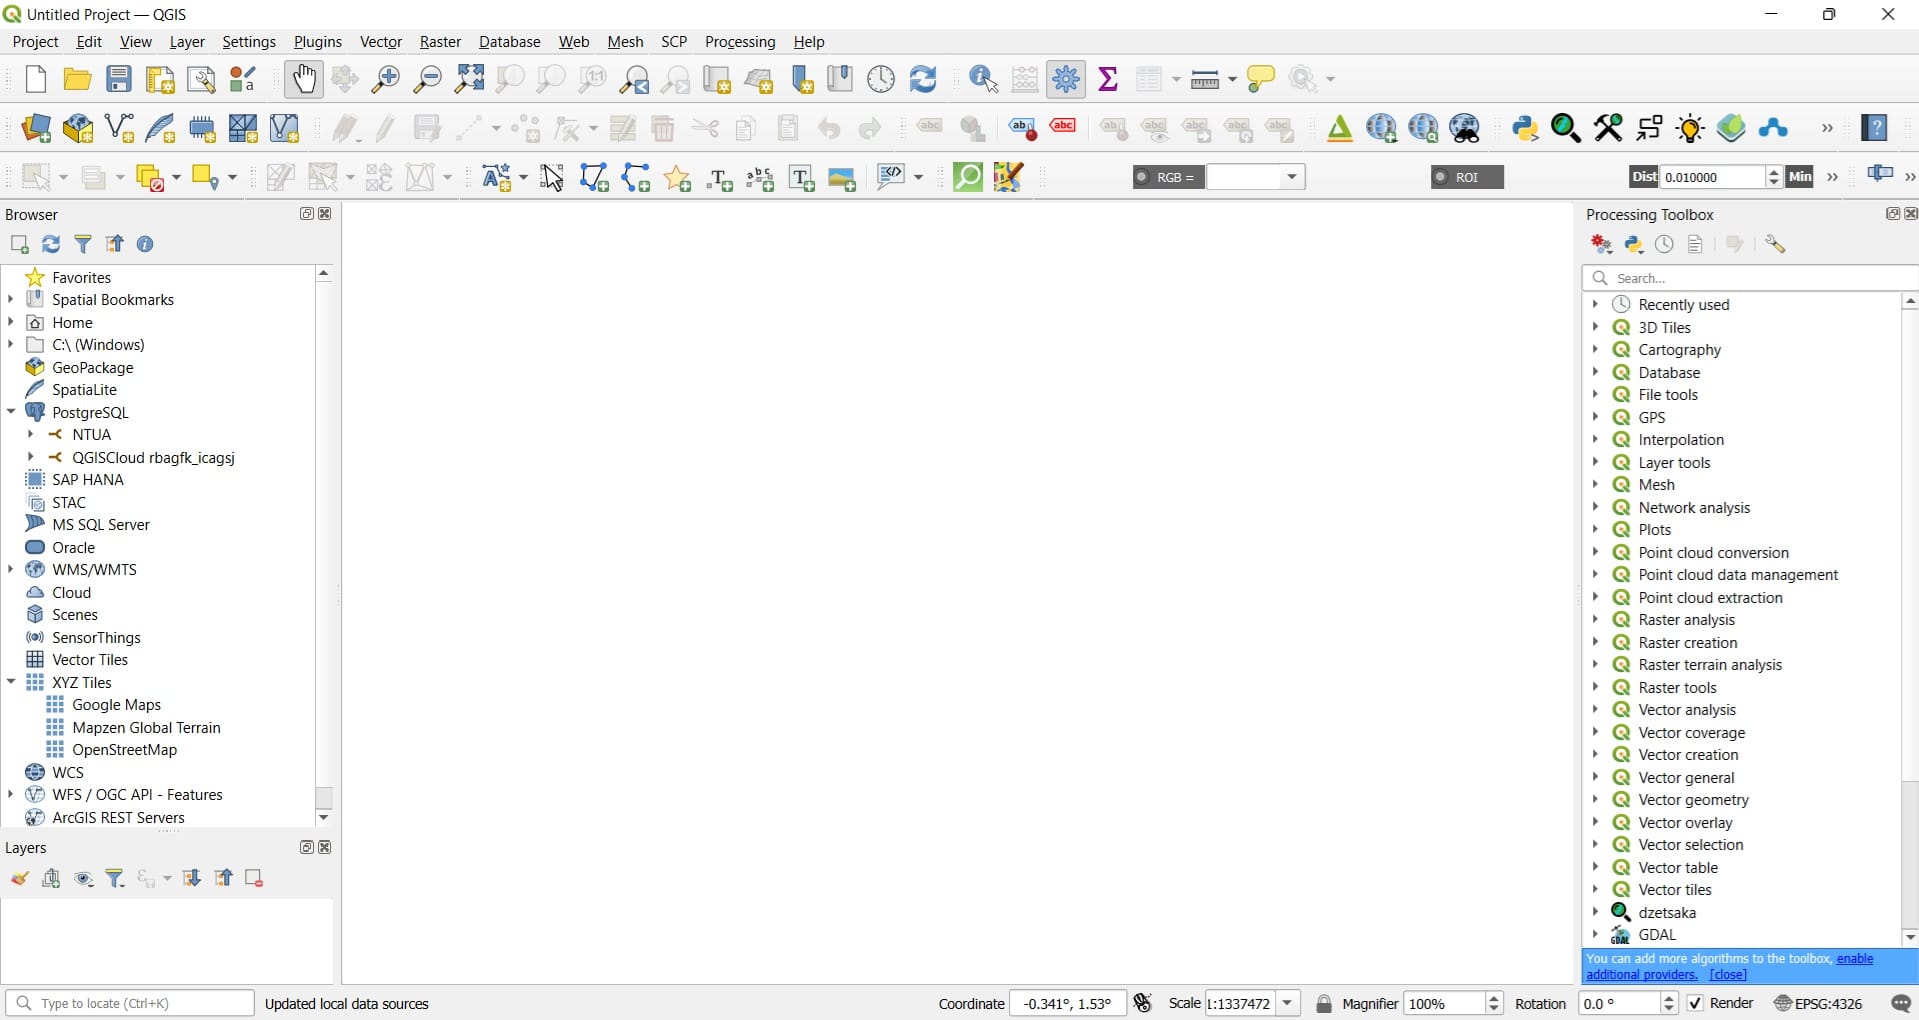Click the [close] link in toolbox notice
Viewport: 1919px width, 1020px height.
(x=1728, y=974)
